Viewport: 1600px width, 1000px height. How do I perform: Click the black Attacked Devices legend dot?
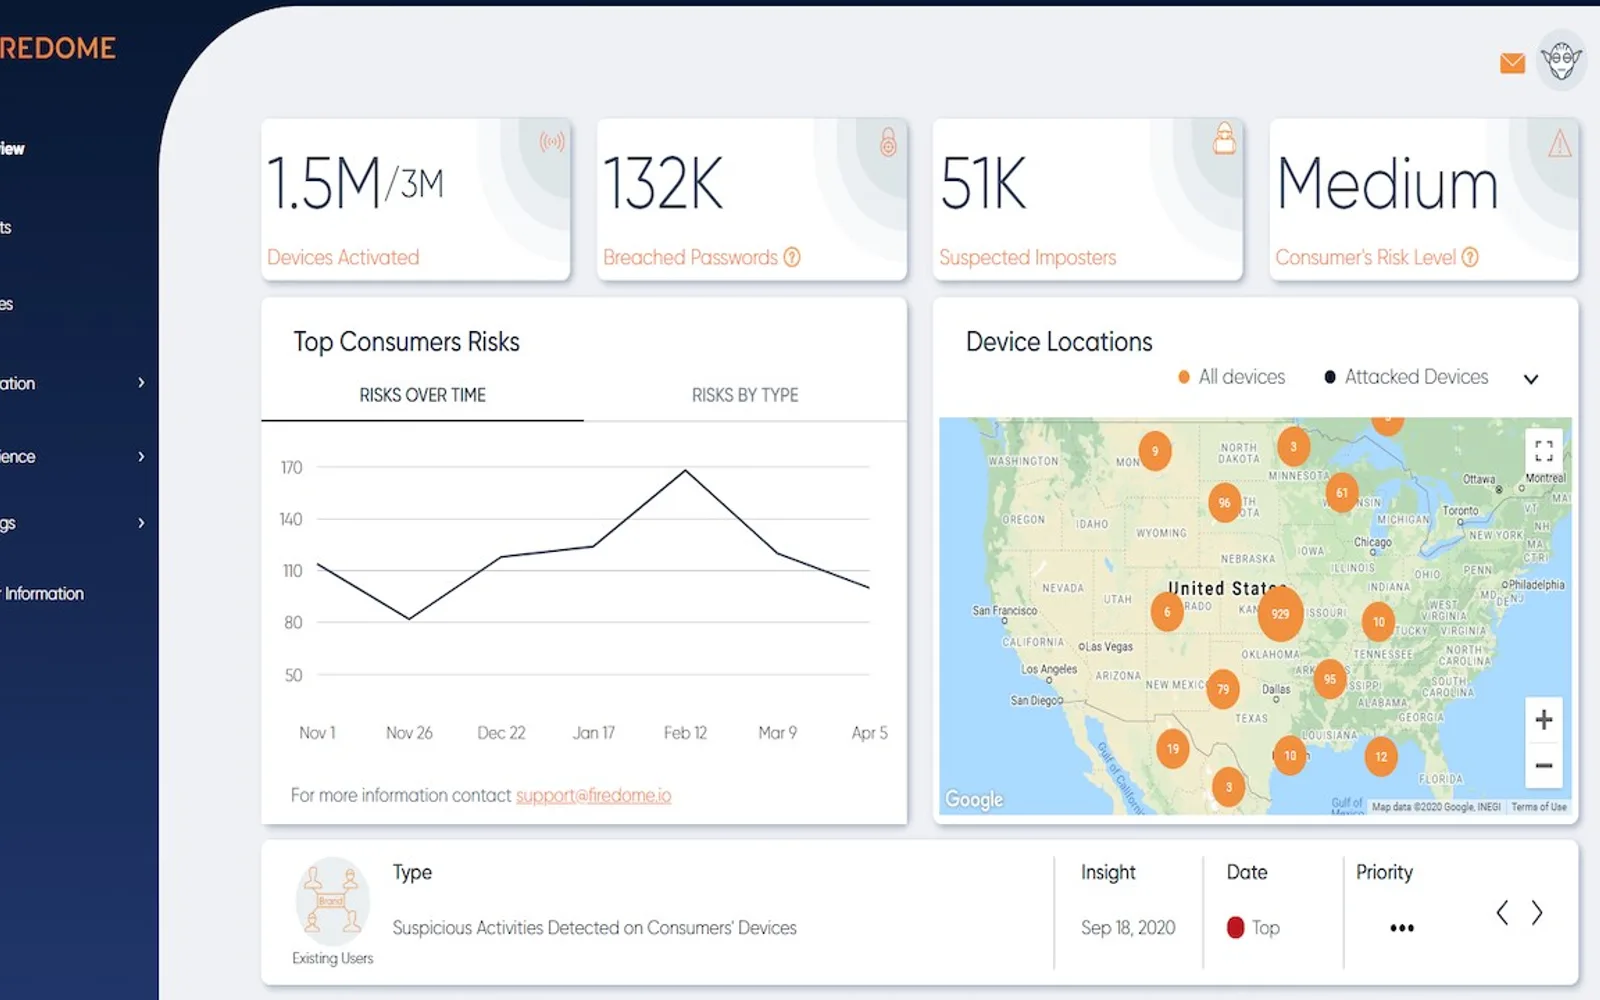1330,377
